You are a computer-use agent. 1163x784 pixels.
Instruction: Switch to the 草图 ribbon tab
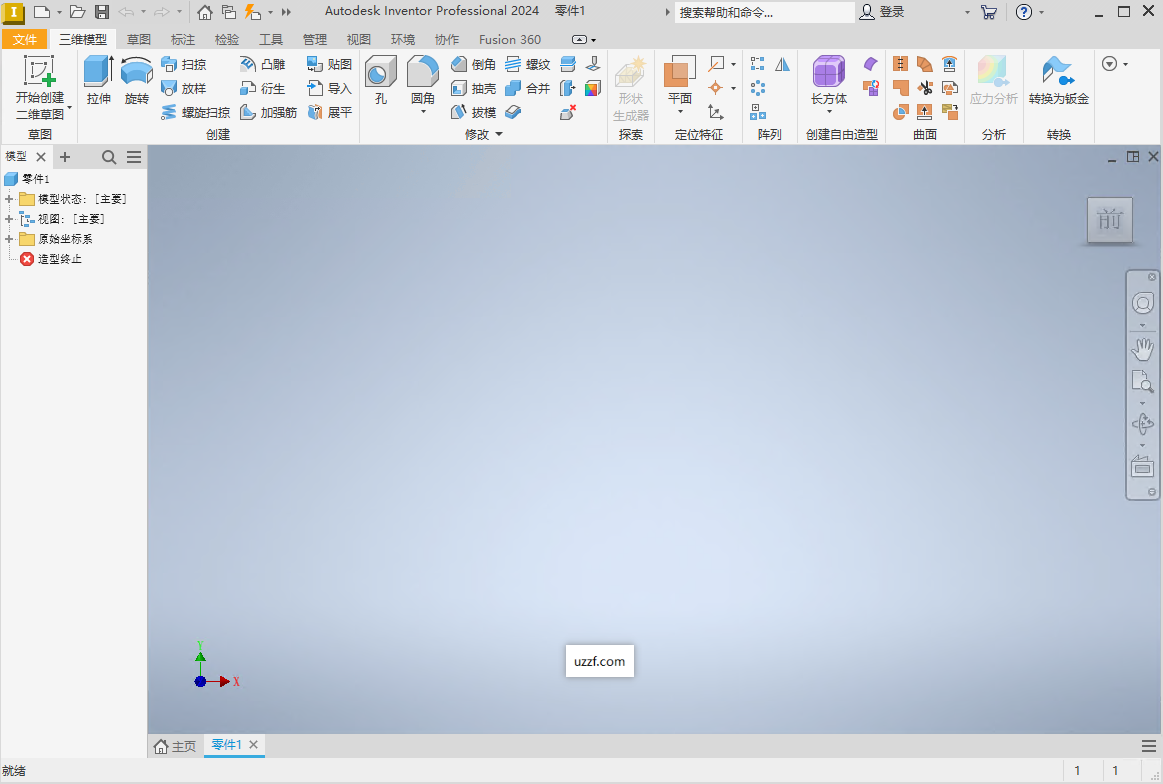138,39
